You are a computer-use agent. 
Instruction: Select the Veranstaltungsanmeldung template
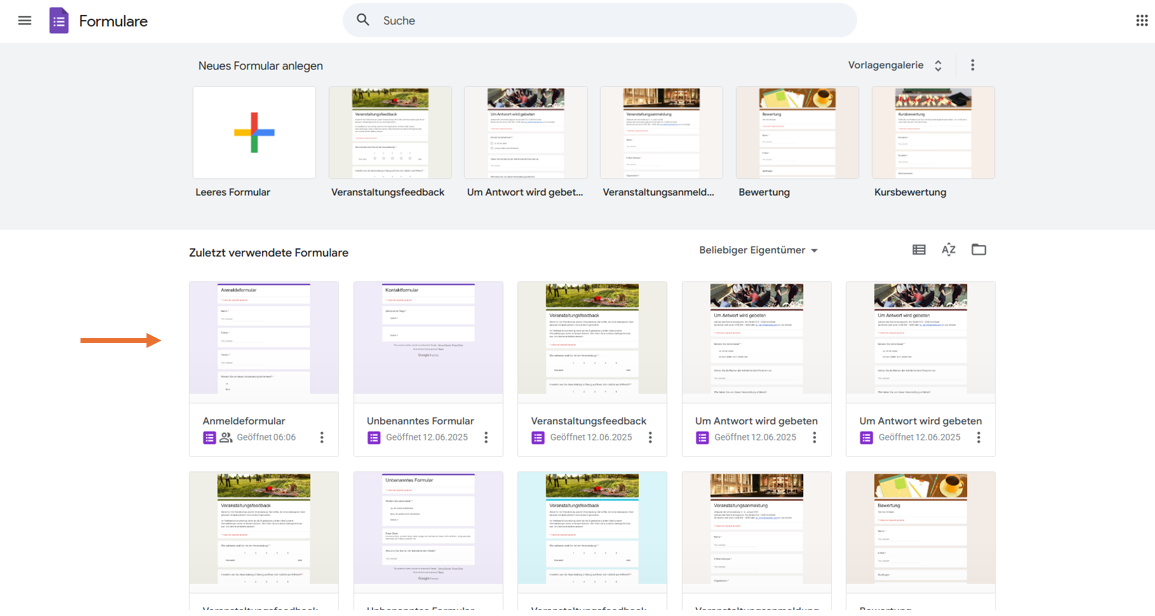[661, 133]
